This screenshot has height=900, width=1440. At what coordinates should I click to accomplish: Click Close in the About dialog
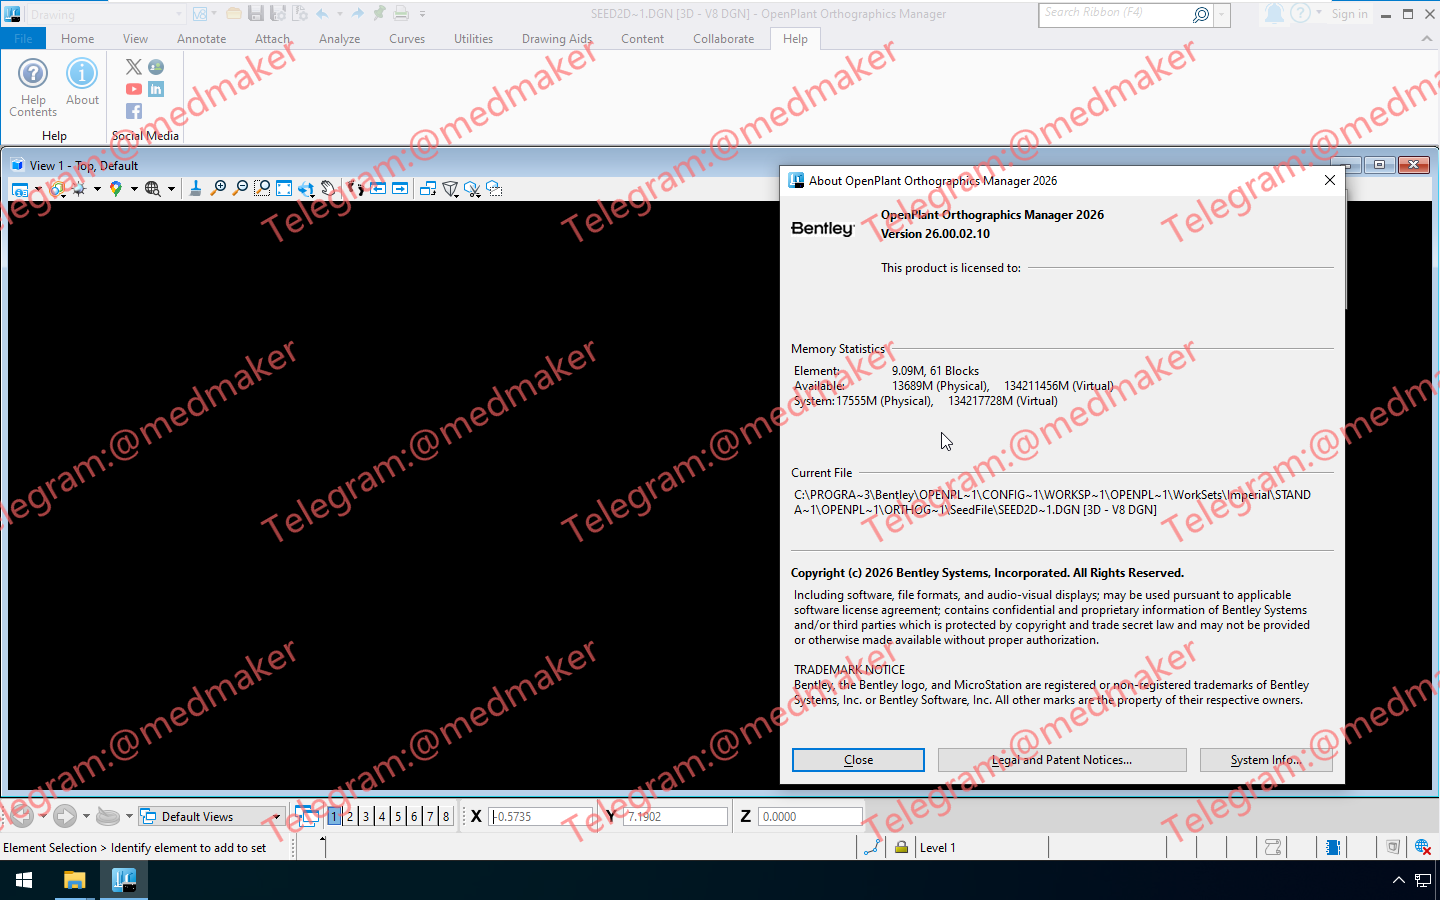[x=858, y=760]
